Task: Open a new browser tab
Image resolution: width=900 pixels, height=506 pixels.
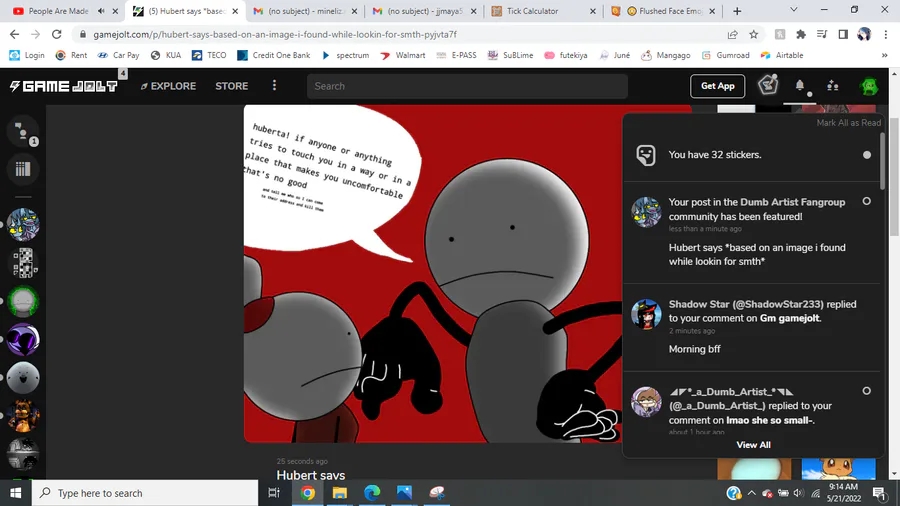Action: coord(737,11)
